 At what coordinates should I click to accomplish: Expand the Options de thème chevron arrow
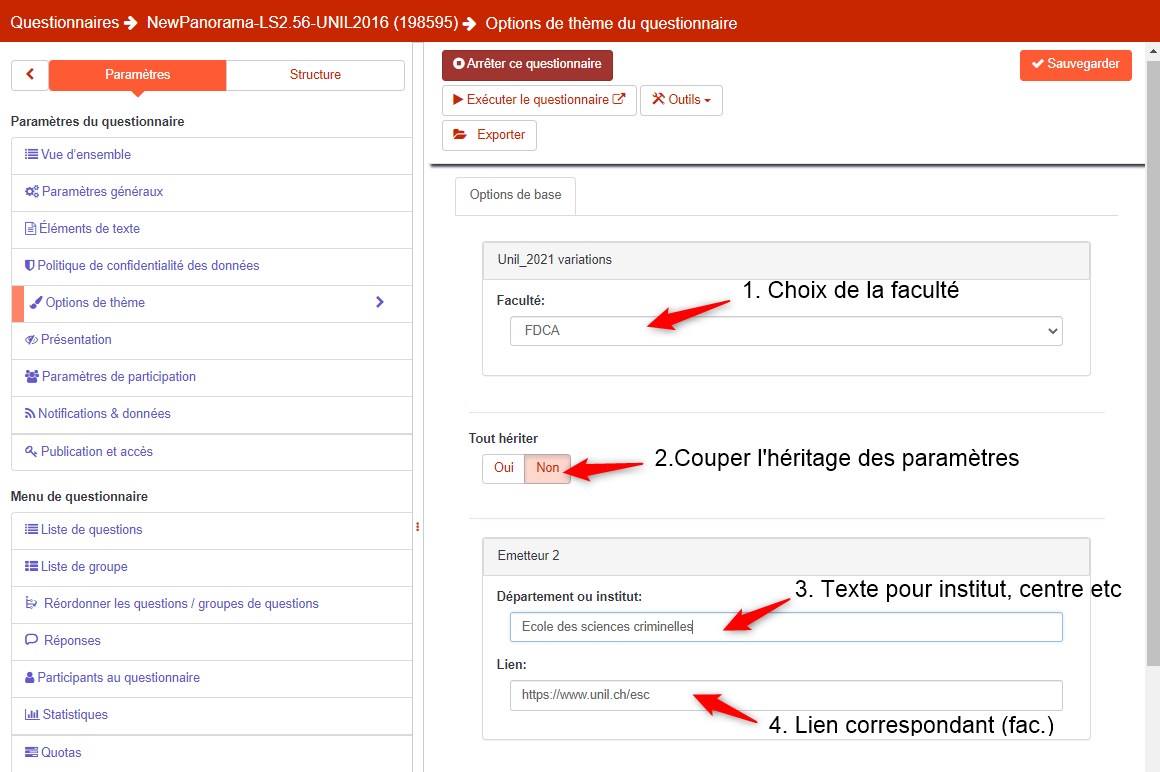click(379, 302)
